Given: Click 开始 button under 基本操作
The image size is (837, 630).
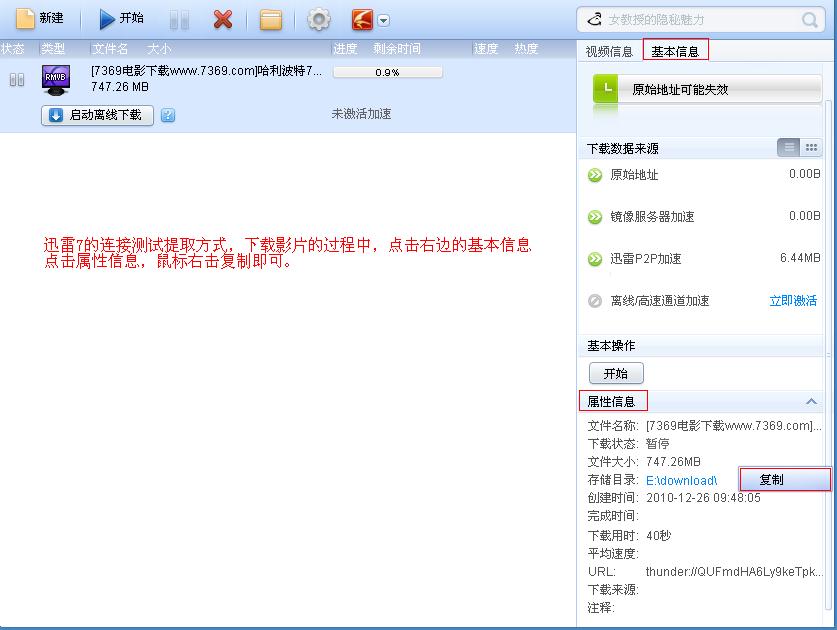Looking at the screenshot, I should point(616,373).
